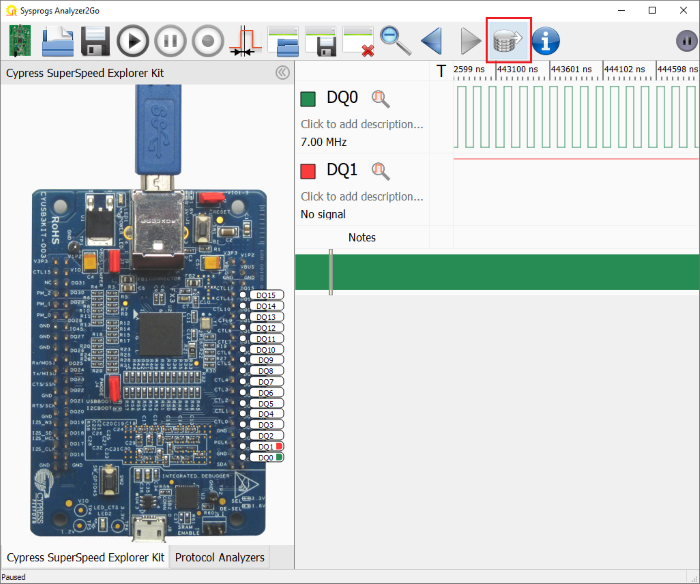Image resolution: width=700 pixels, height=584 pixels.
Task: Zoom out with the magnifier icon
Action: point(396,41)
